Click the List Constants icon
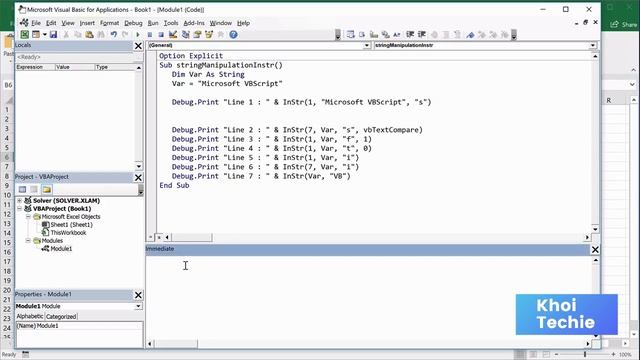This screenshot has width=640, height=360. click(x=362, y=35)
